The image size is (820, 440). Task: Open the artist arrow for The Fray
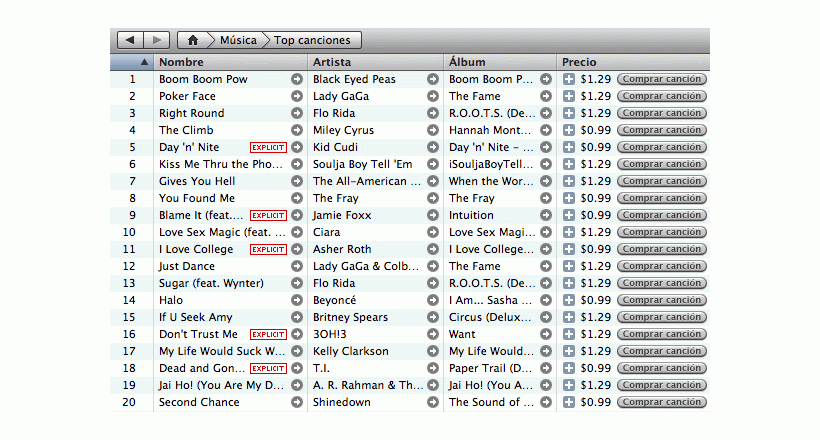(433, 198)
